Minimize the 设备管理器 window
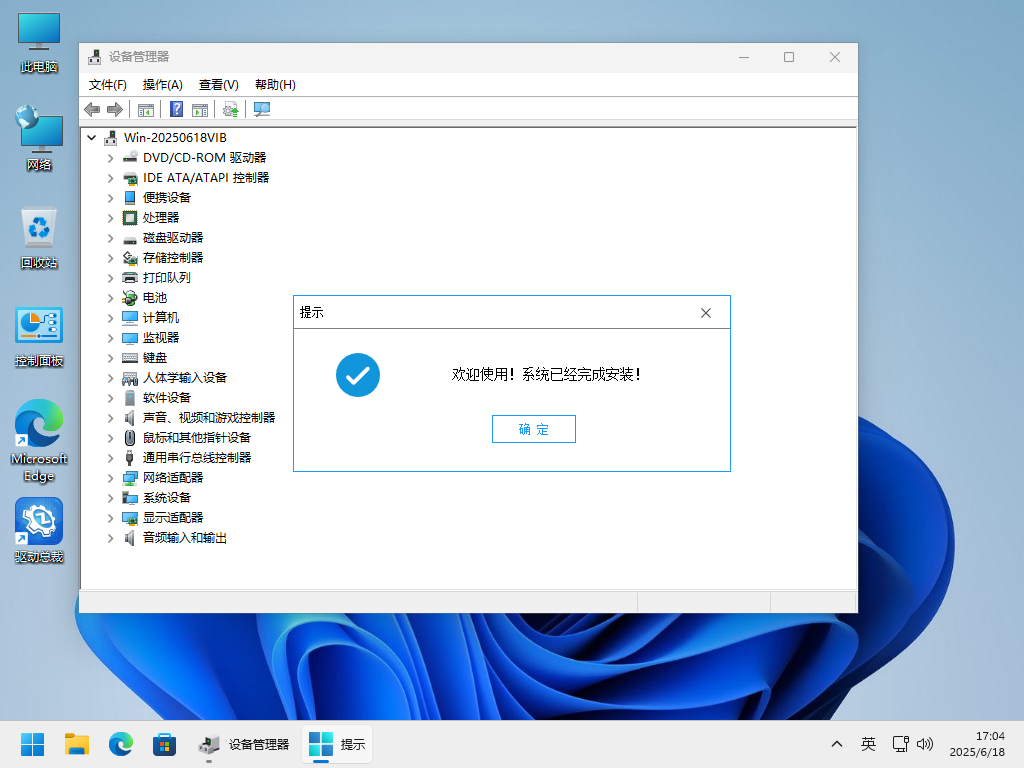Viewport: 1024px width, 768px height. coord(744,57)
